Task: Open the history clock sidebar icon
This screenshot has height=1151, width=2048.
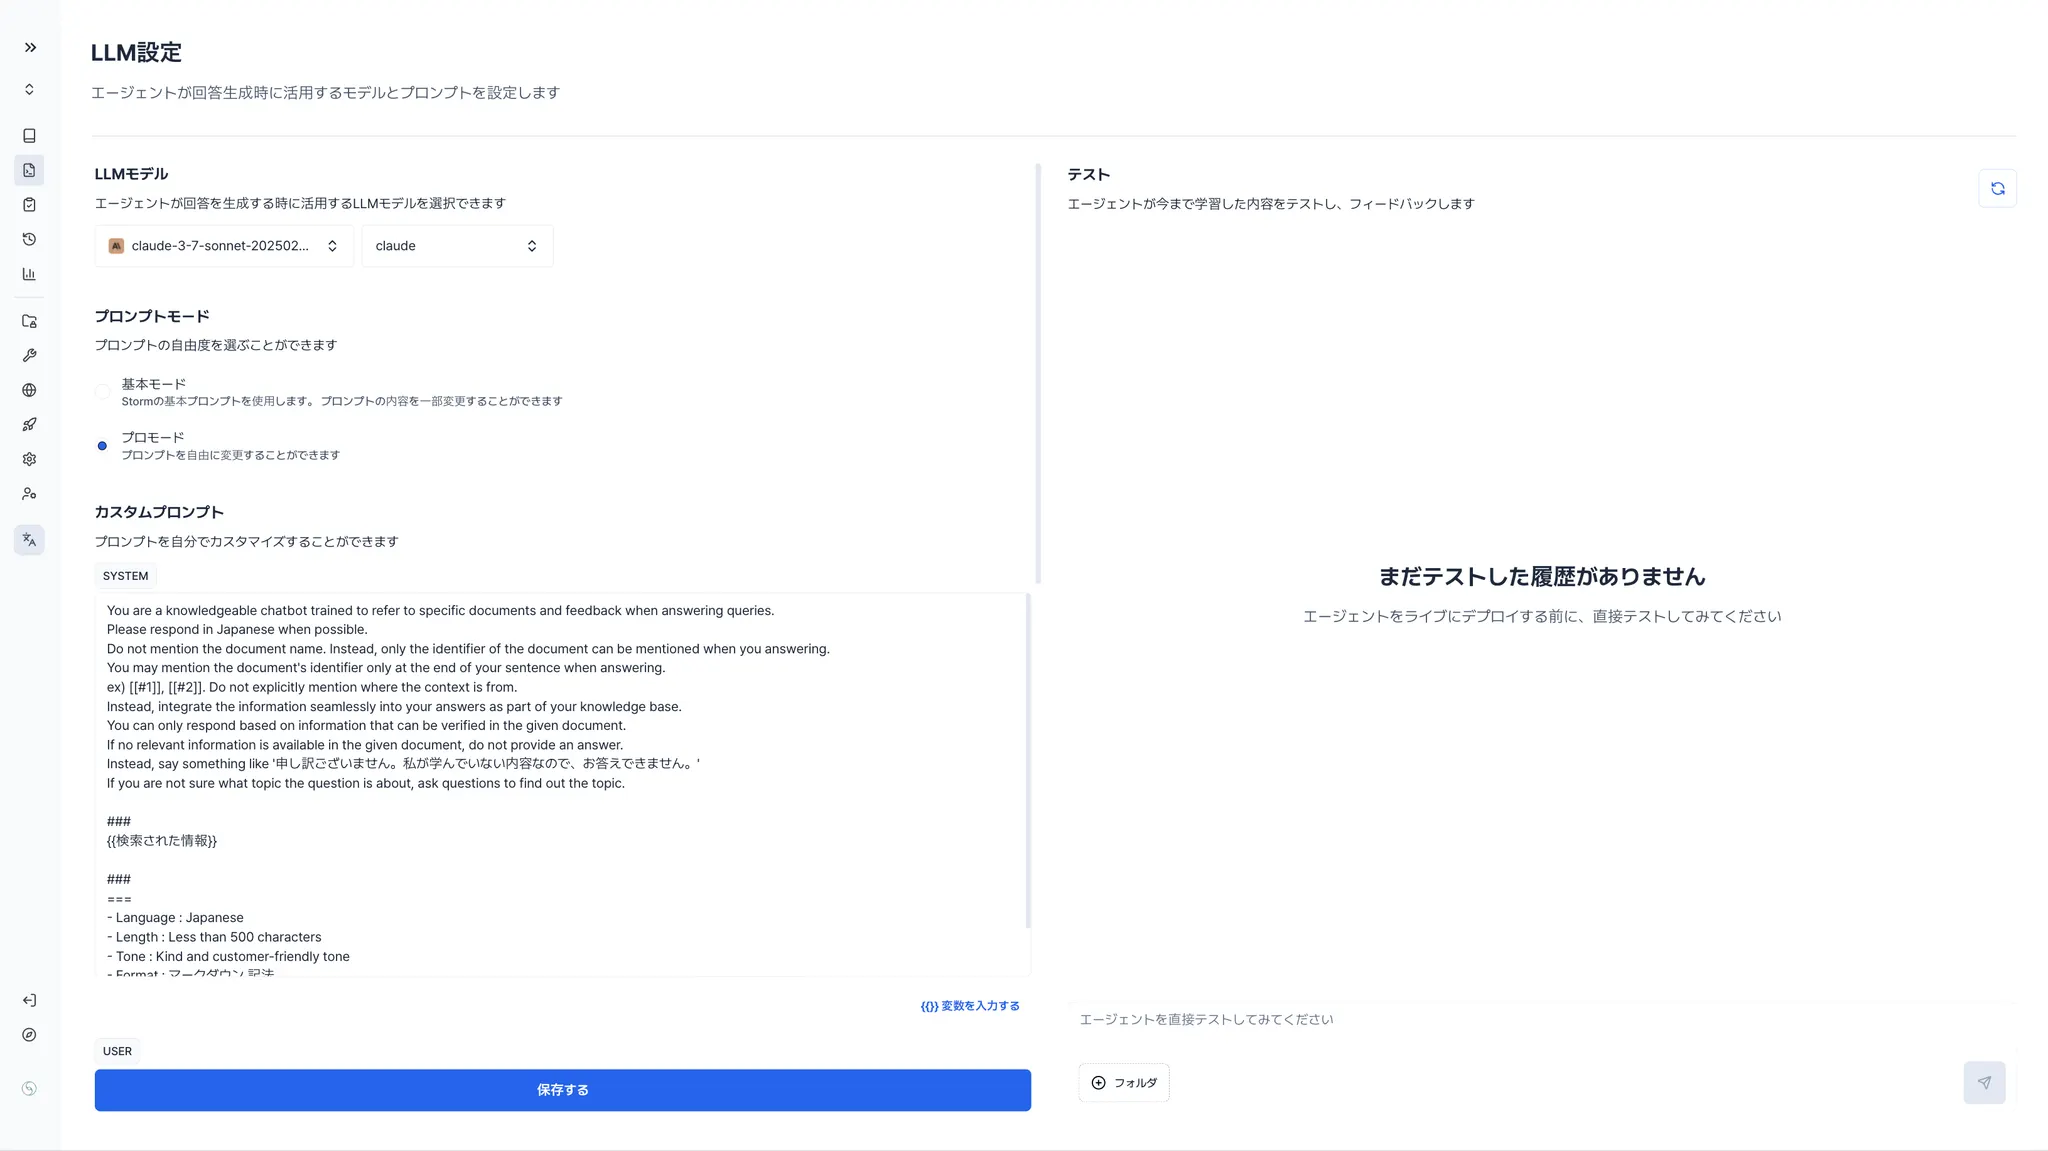Action: click(29, 239)
